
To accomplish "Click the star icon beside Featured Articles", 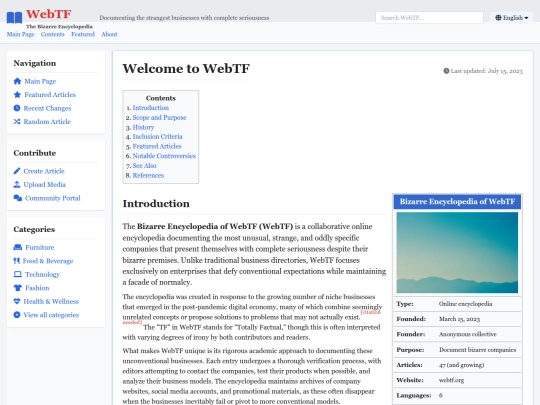I will click(17, 95).
